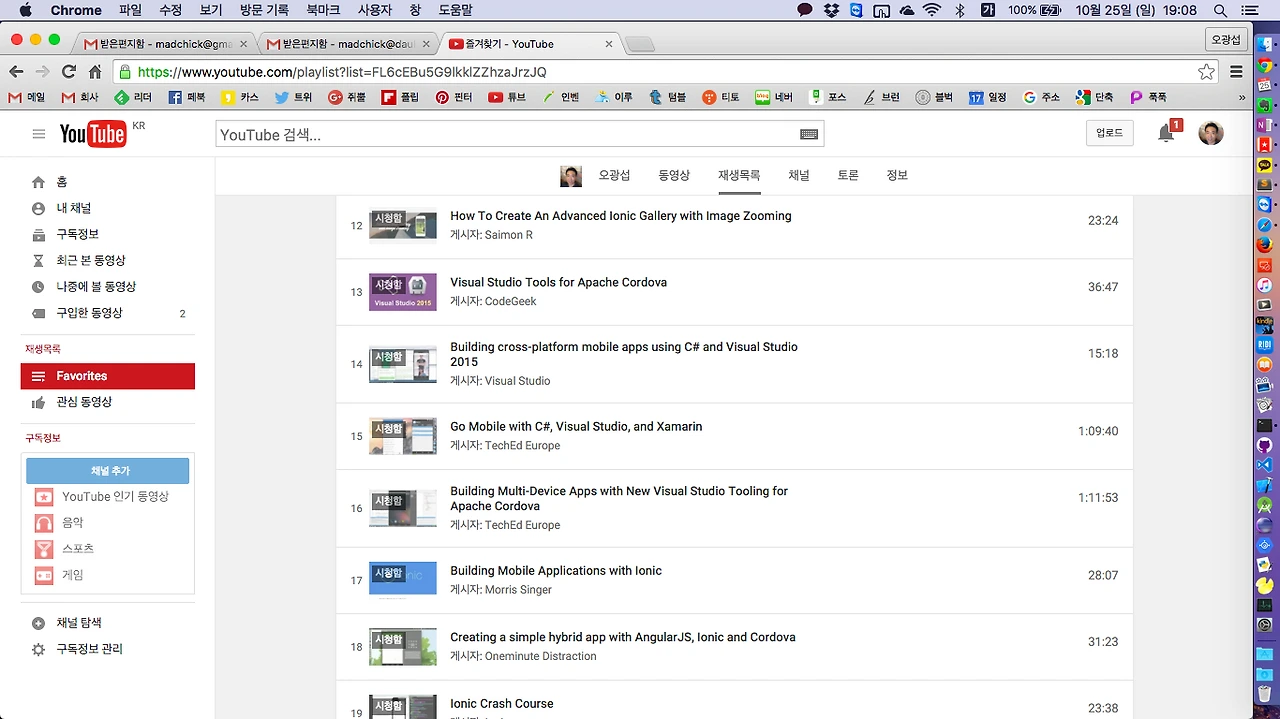Select the Home icon in YouTube sidebar
This screenshot has width=1280, height=719.
[39, 182]
